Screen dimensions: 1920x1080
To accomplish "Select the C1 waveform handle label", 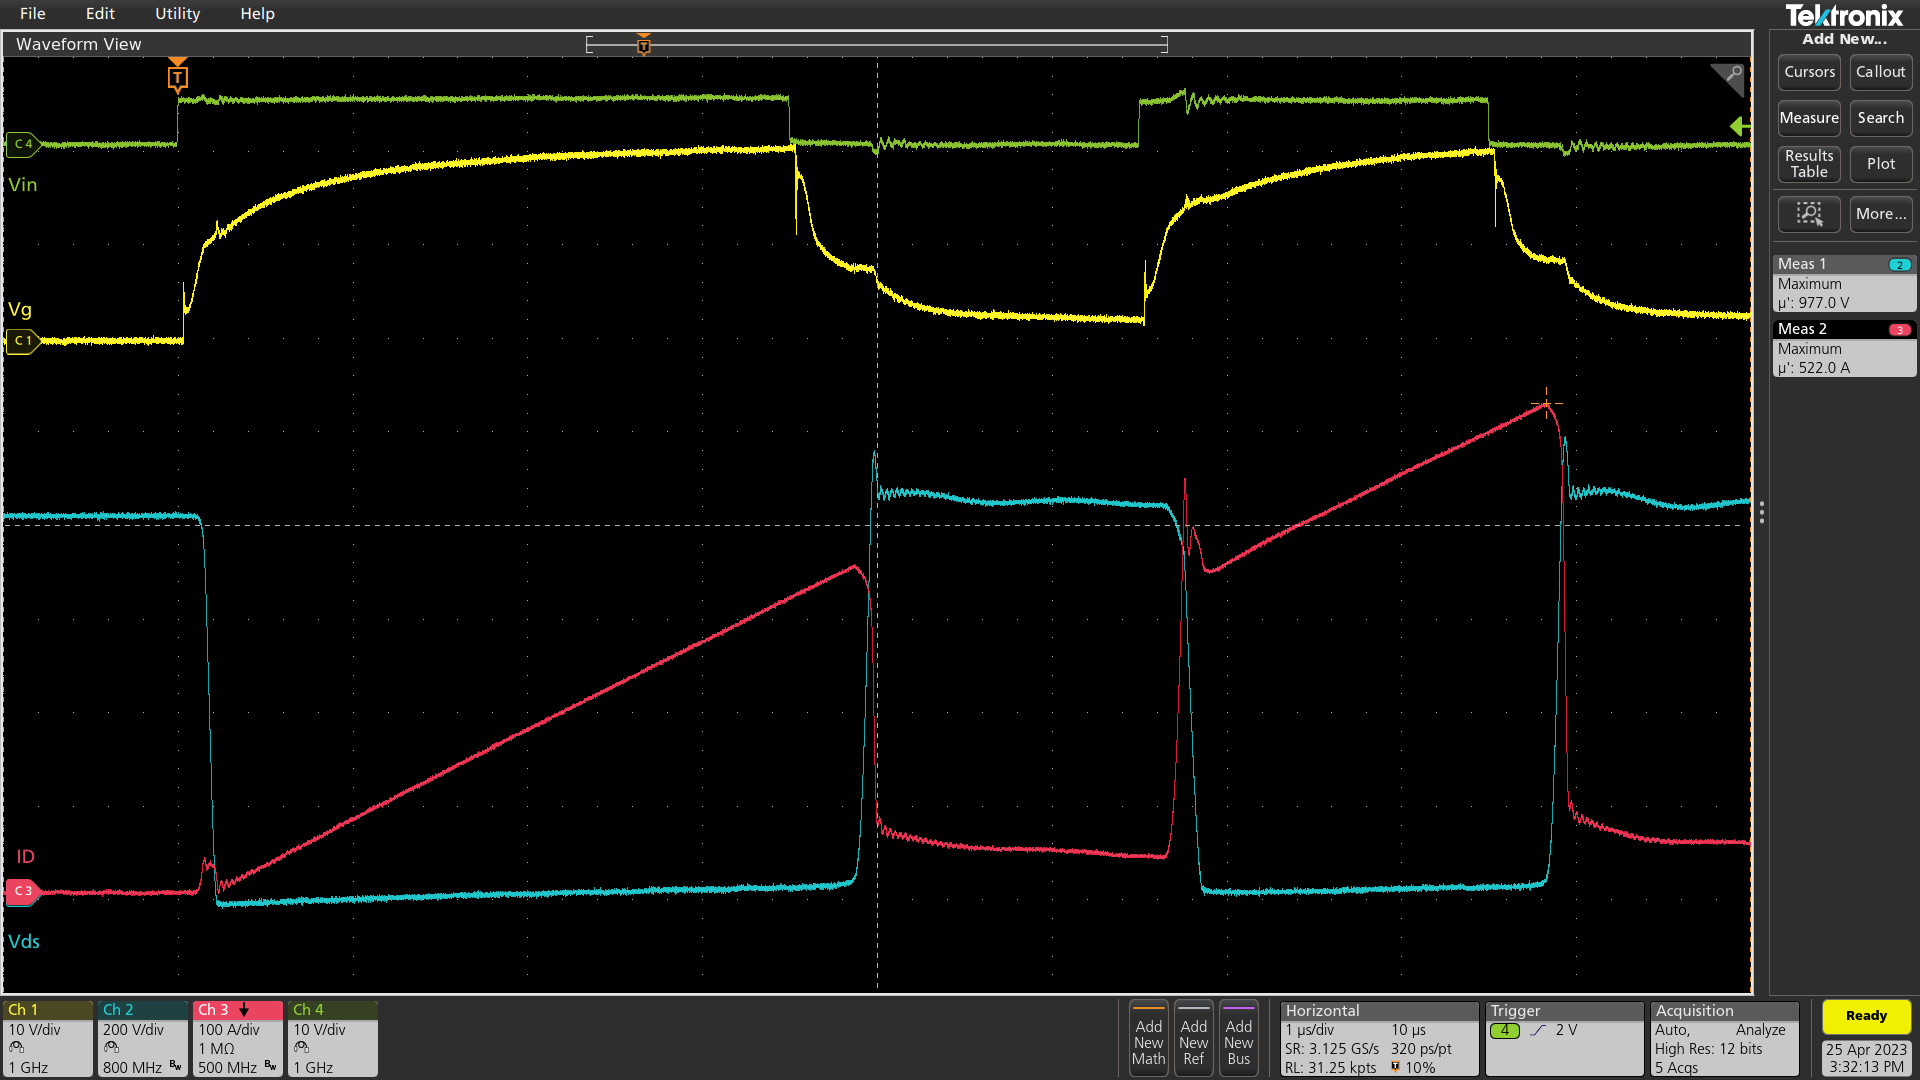I will coord(23,341).
